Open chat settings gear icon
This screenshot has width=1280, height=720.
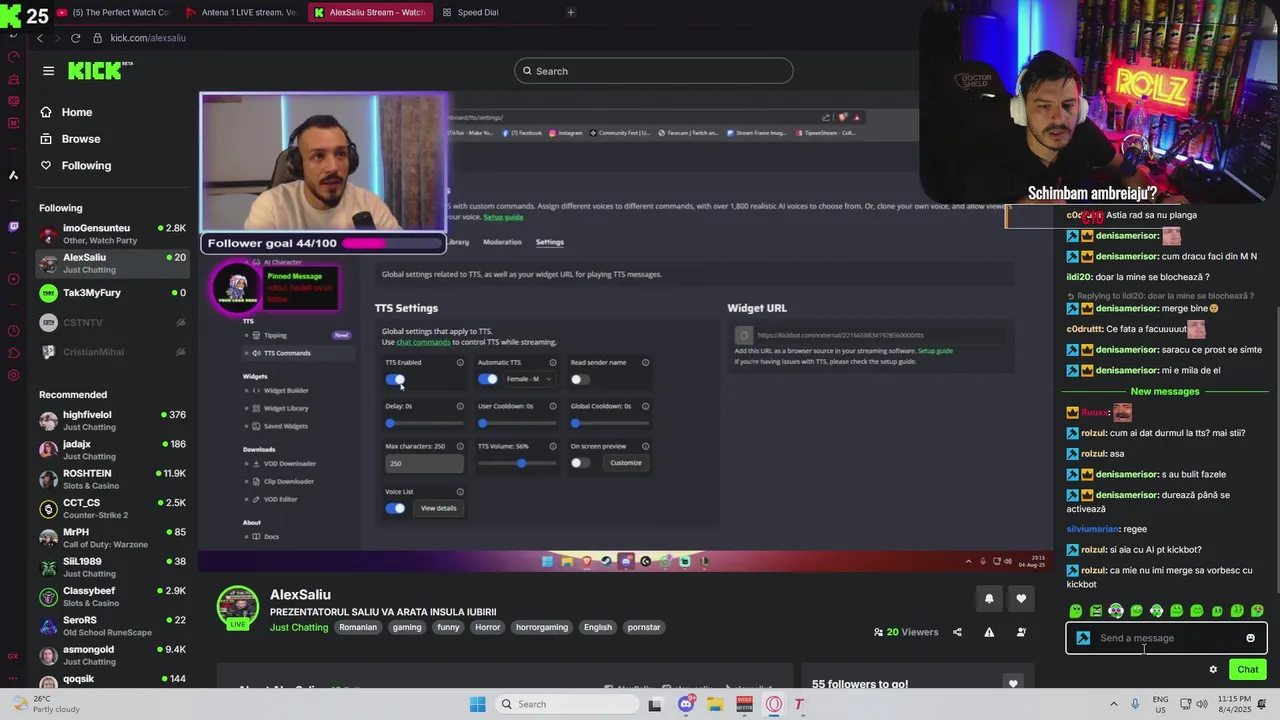[x=1213, y=670]
